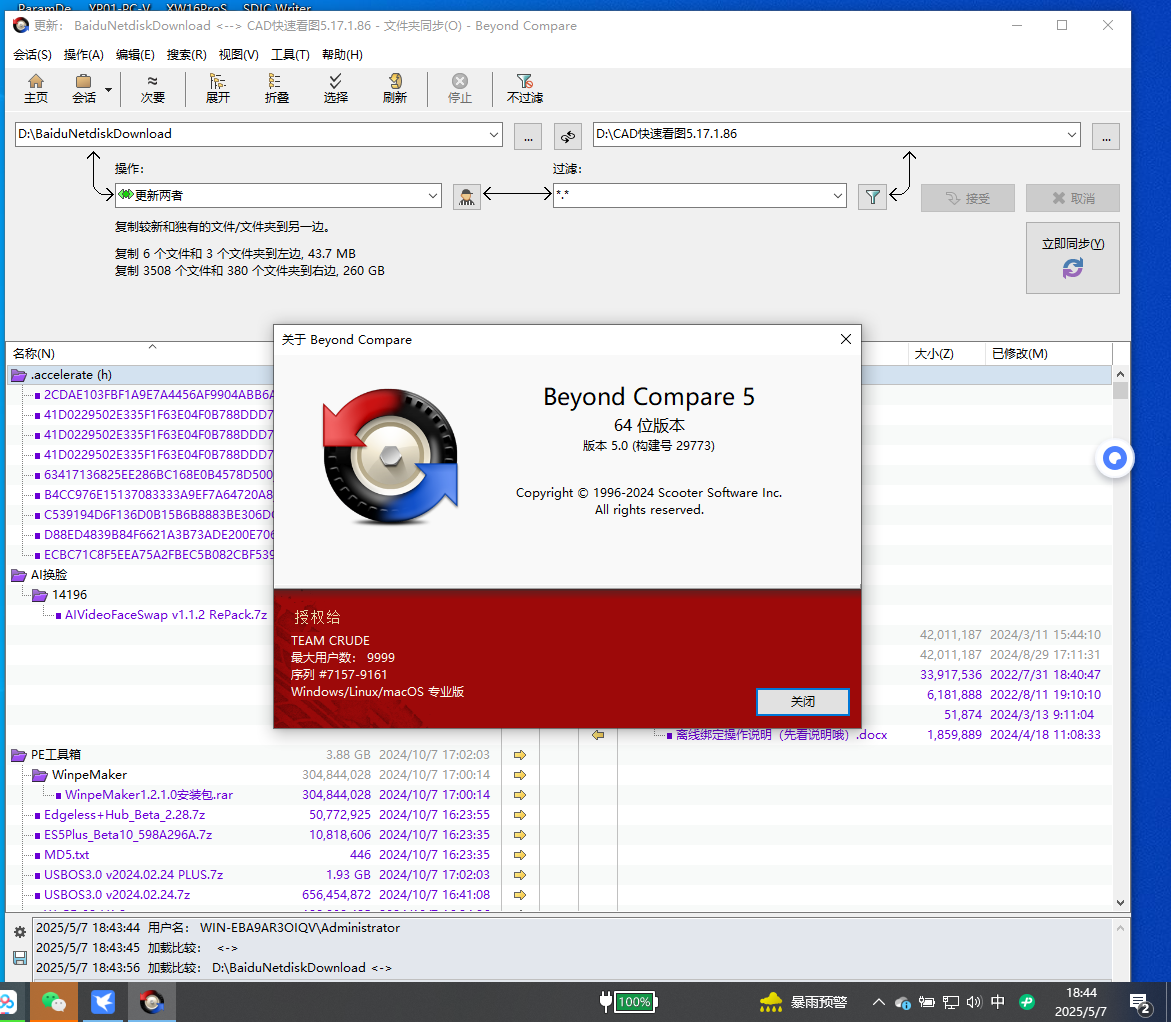Screen dimensions: 1171x1022
Task: Click the filter funnel icon button
Action: click(x=872, y=197)
